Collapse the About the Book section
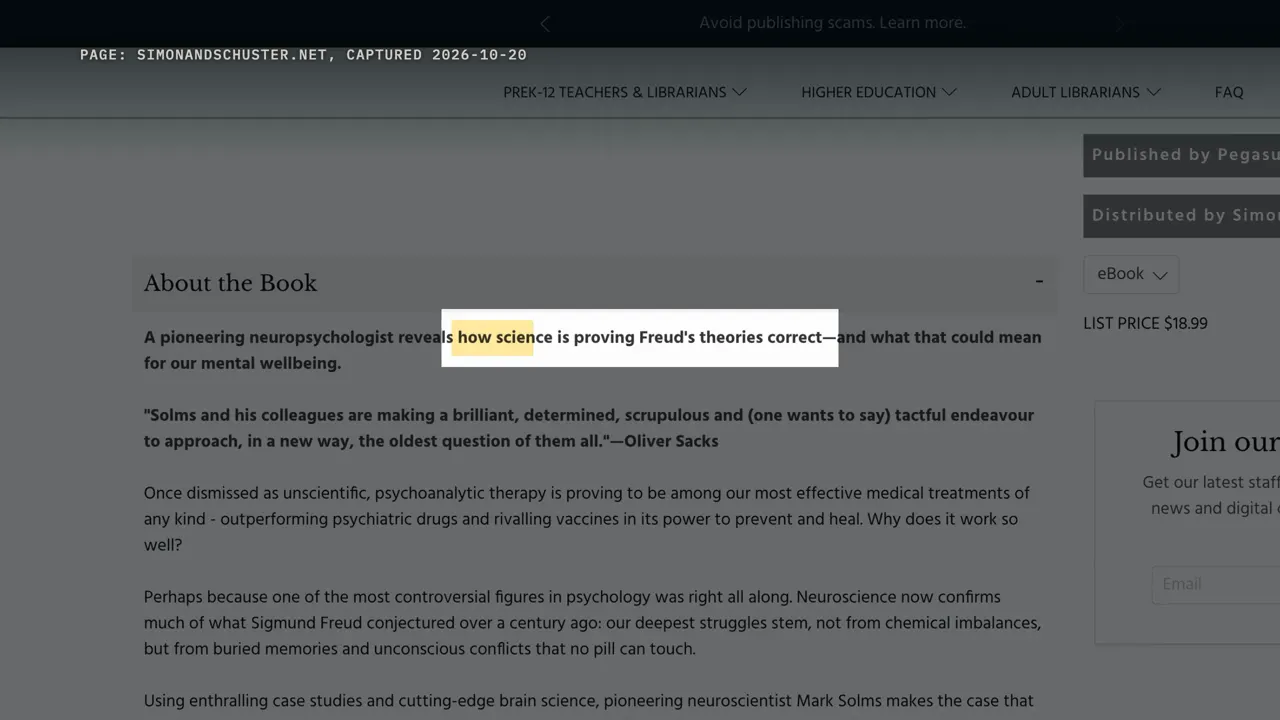This screenshot has width=1280, height=720. 1039,282
